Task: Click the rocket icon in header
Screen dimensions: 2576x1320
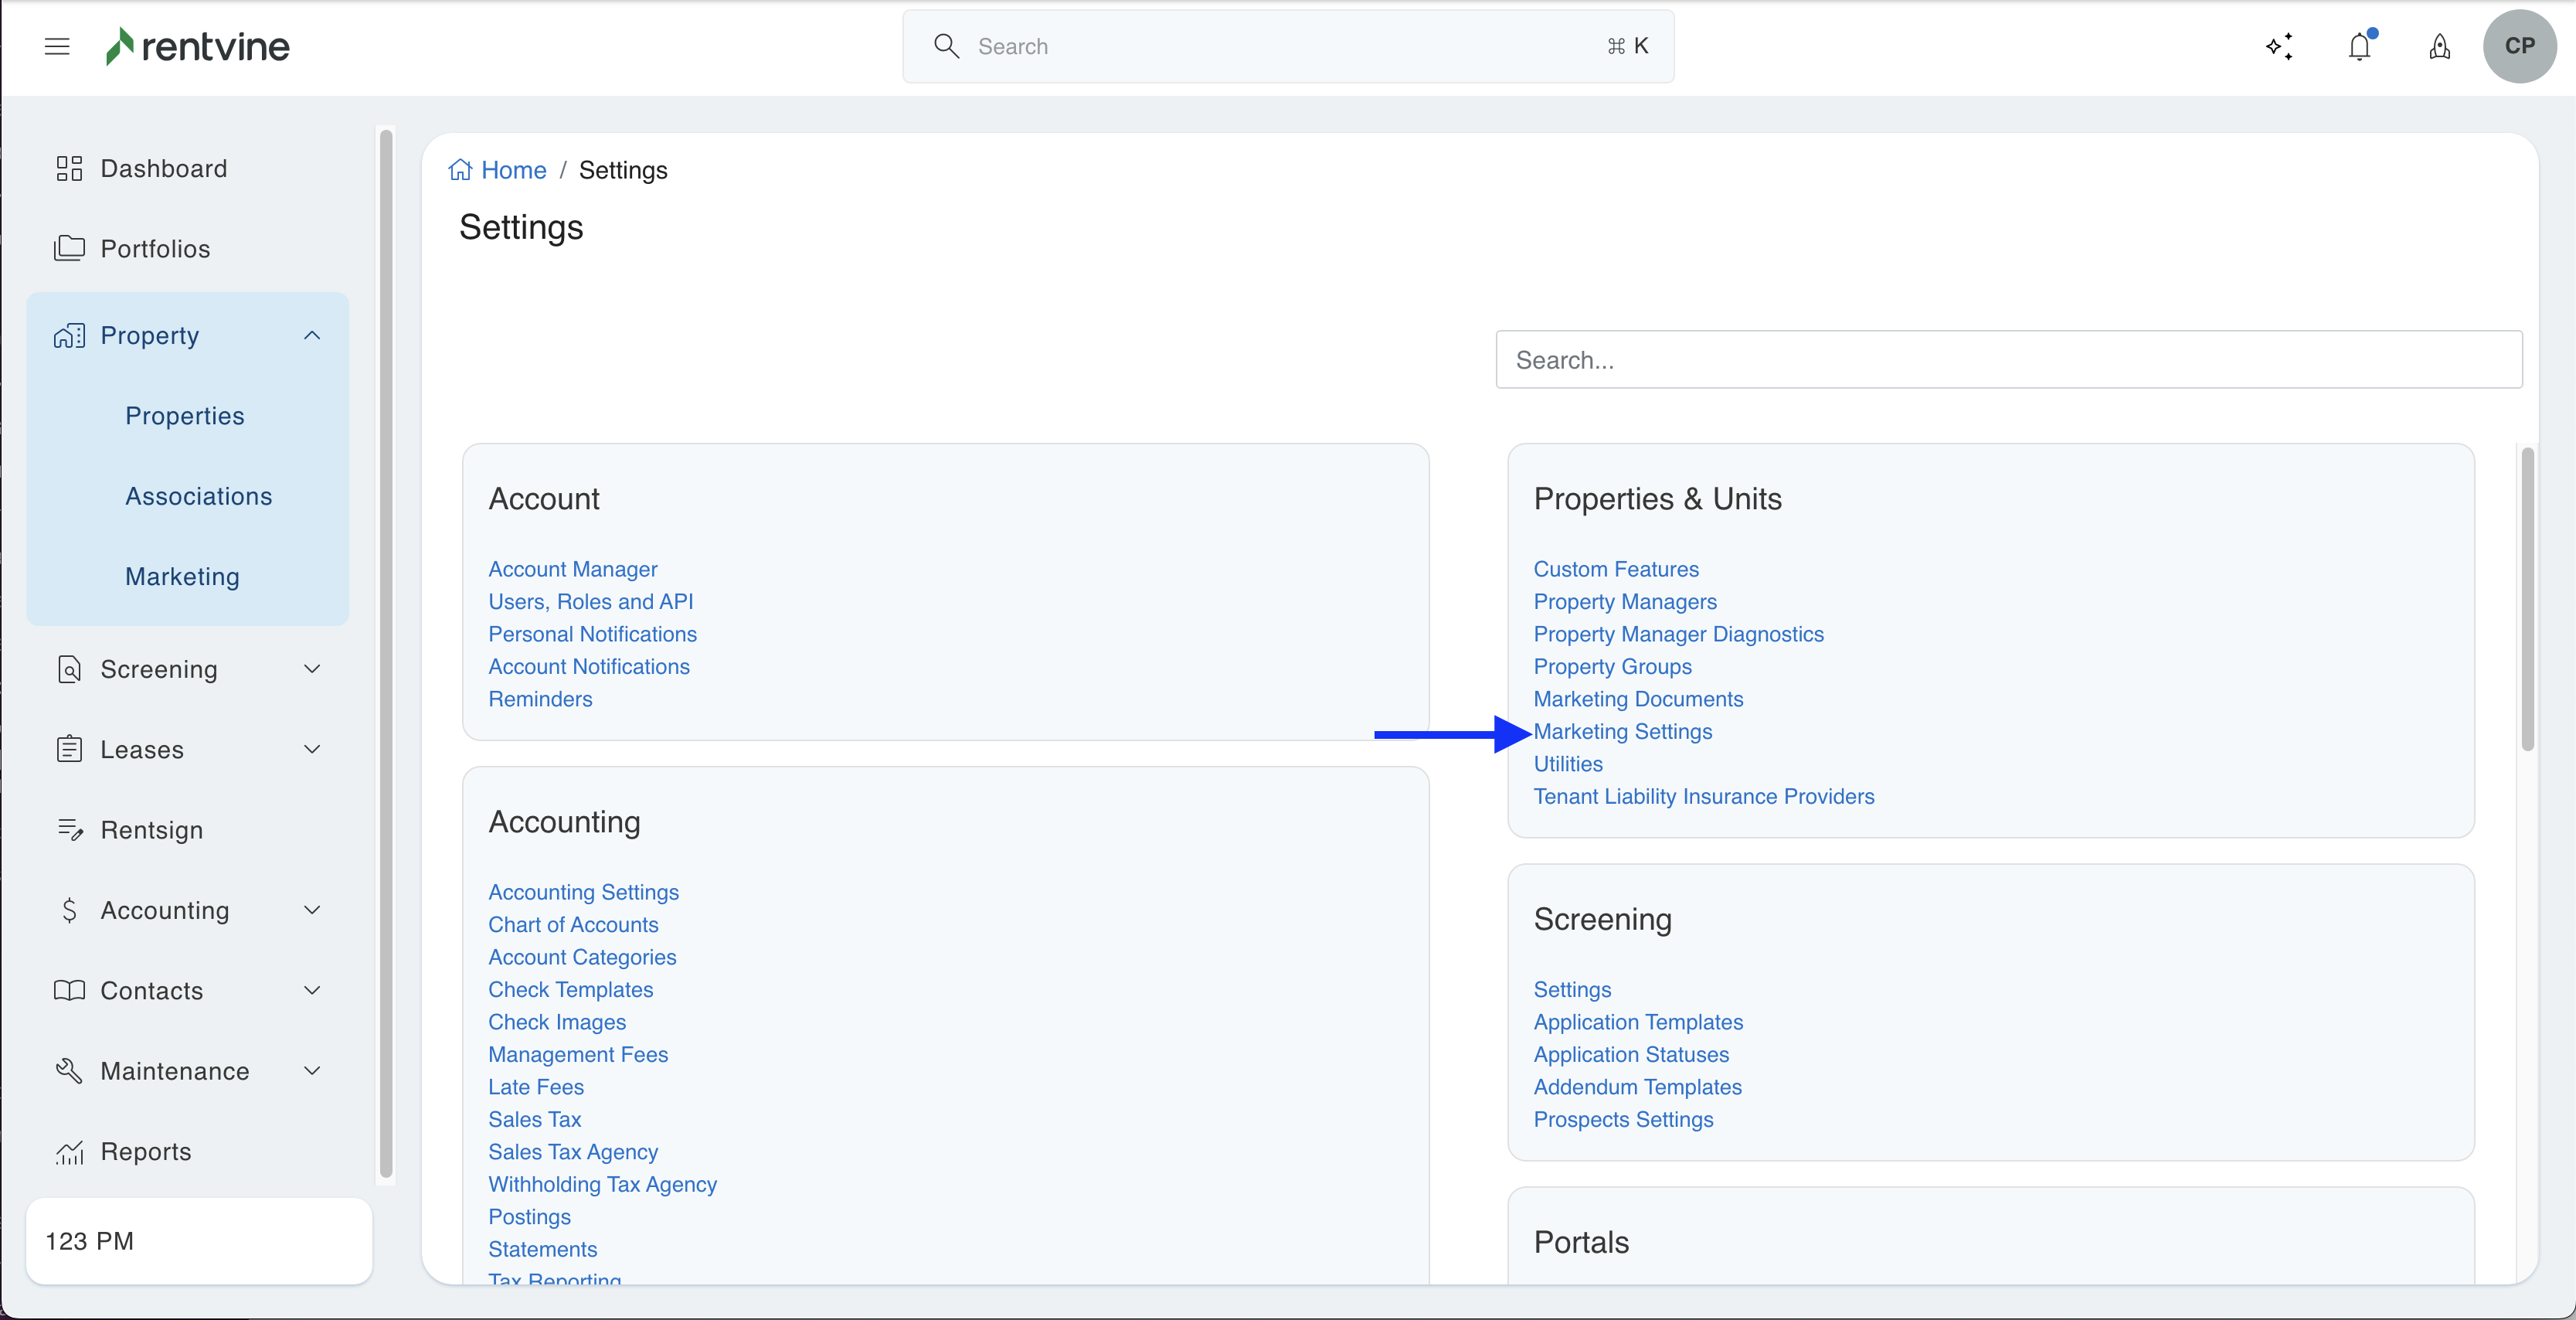Action: 2439,46
